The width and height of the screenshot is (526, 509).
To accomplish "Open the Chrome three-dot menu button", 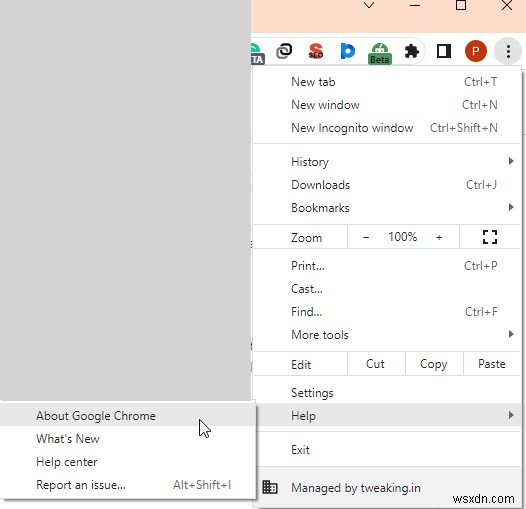I will [508, 51].
